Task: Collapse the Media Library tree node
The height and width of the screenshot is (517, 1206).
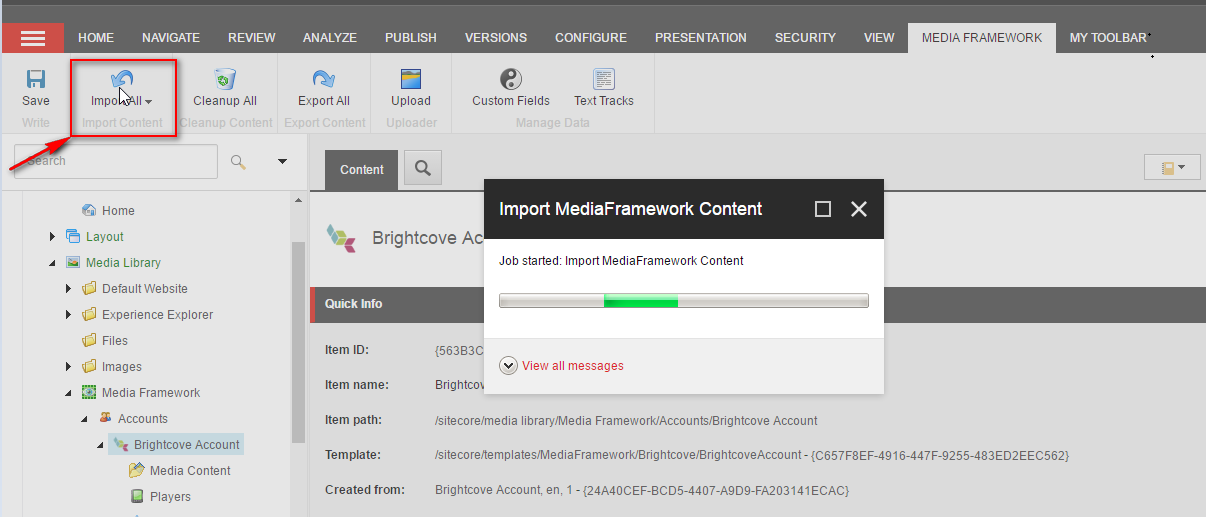Action: coord(53,263)
